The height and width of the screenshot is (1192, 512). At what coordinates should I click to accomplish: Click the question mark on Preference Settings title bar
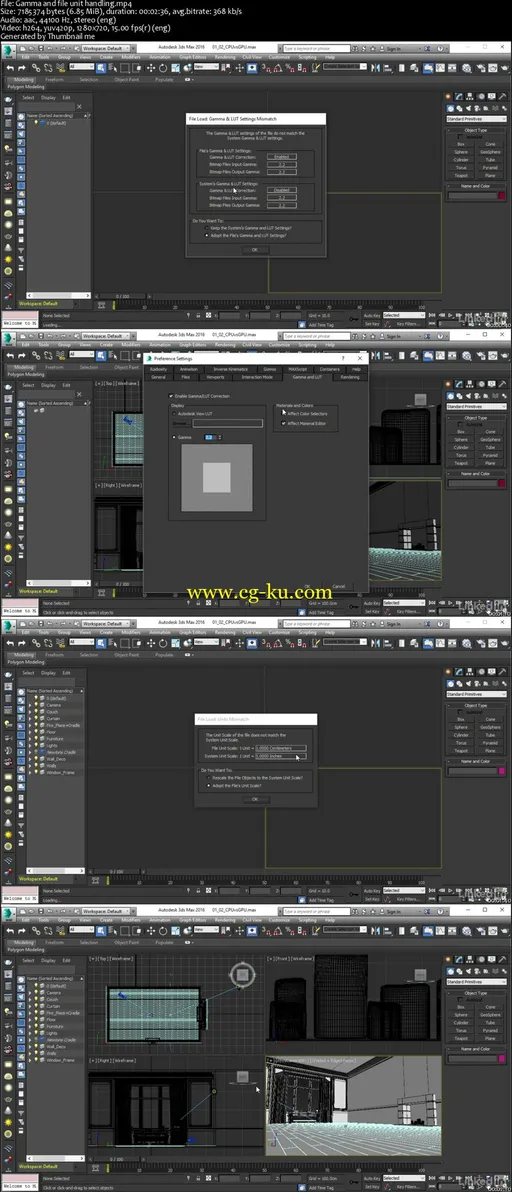(343, 358)
